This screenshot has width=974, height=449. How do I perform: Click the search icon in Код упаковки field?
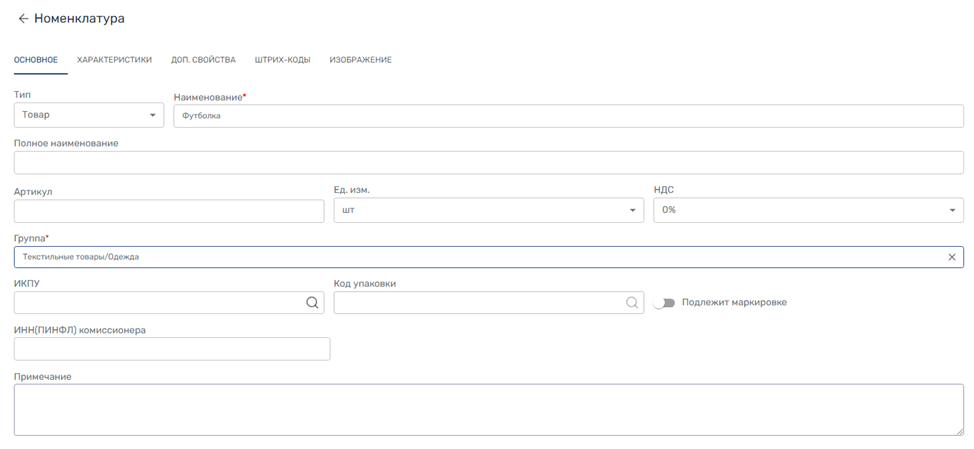pos(632,303)
